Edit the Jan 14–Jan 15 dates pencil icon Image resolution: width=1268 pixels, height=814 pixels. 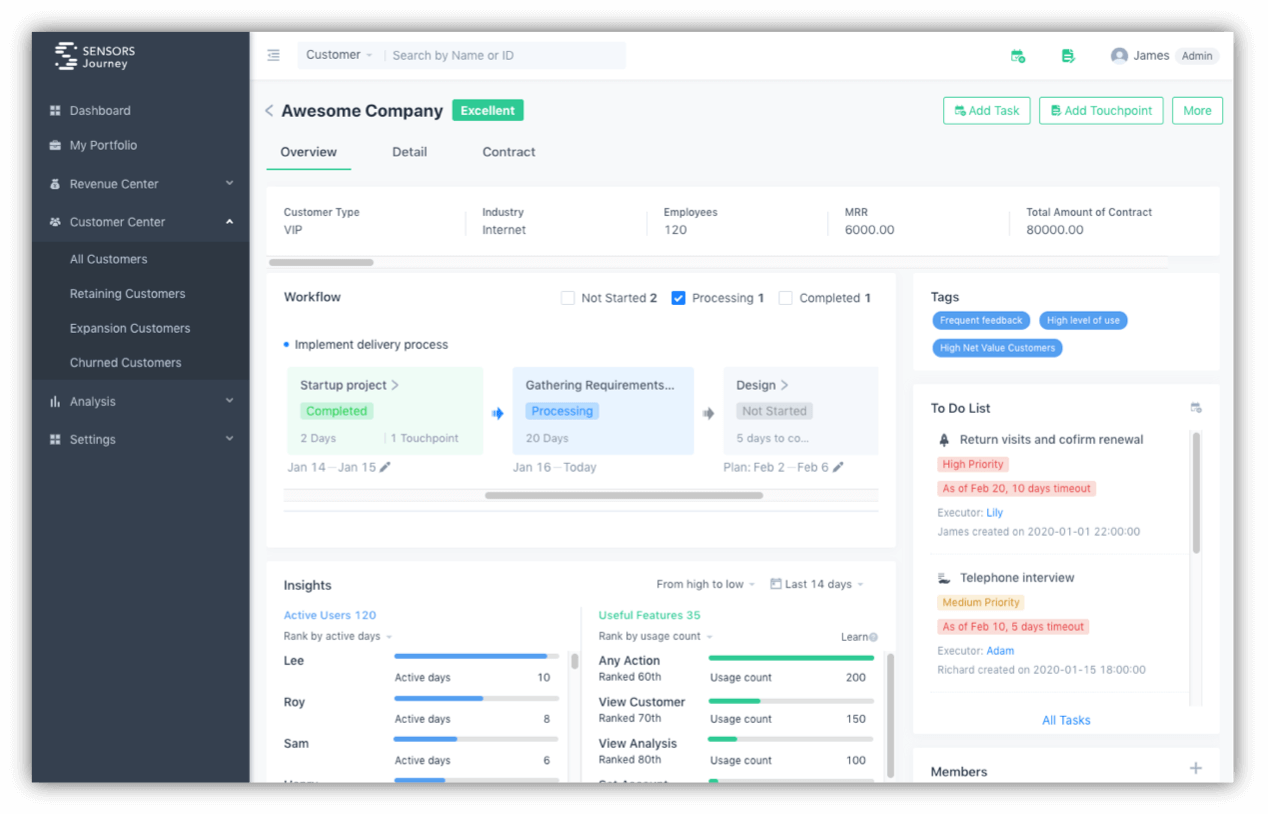385,467
